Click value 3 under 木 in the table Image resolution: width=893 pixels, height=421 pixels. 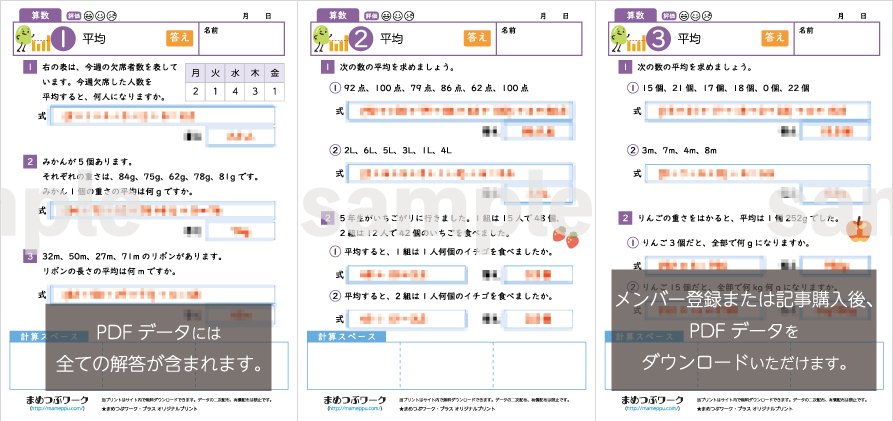pos(255,92)
